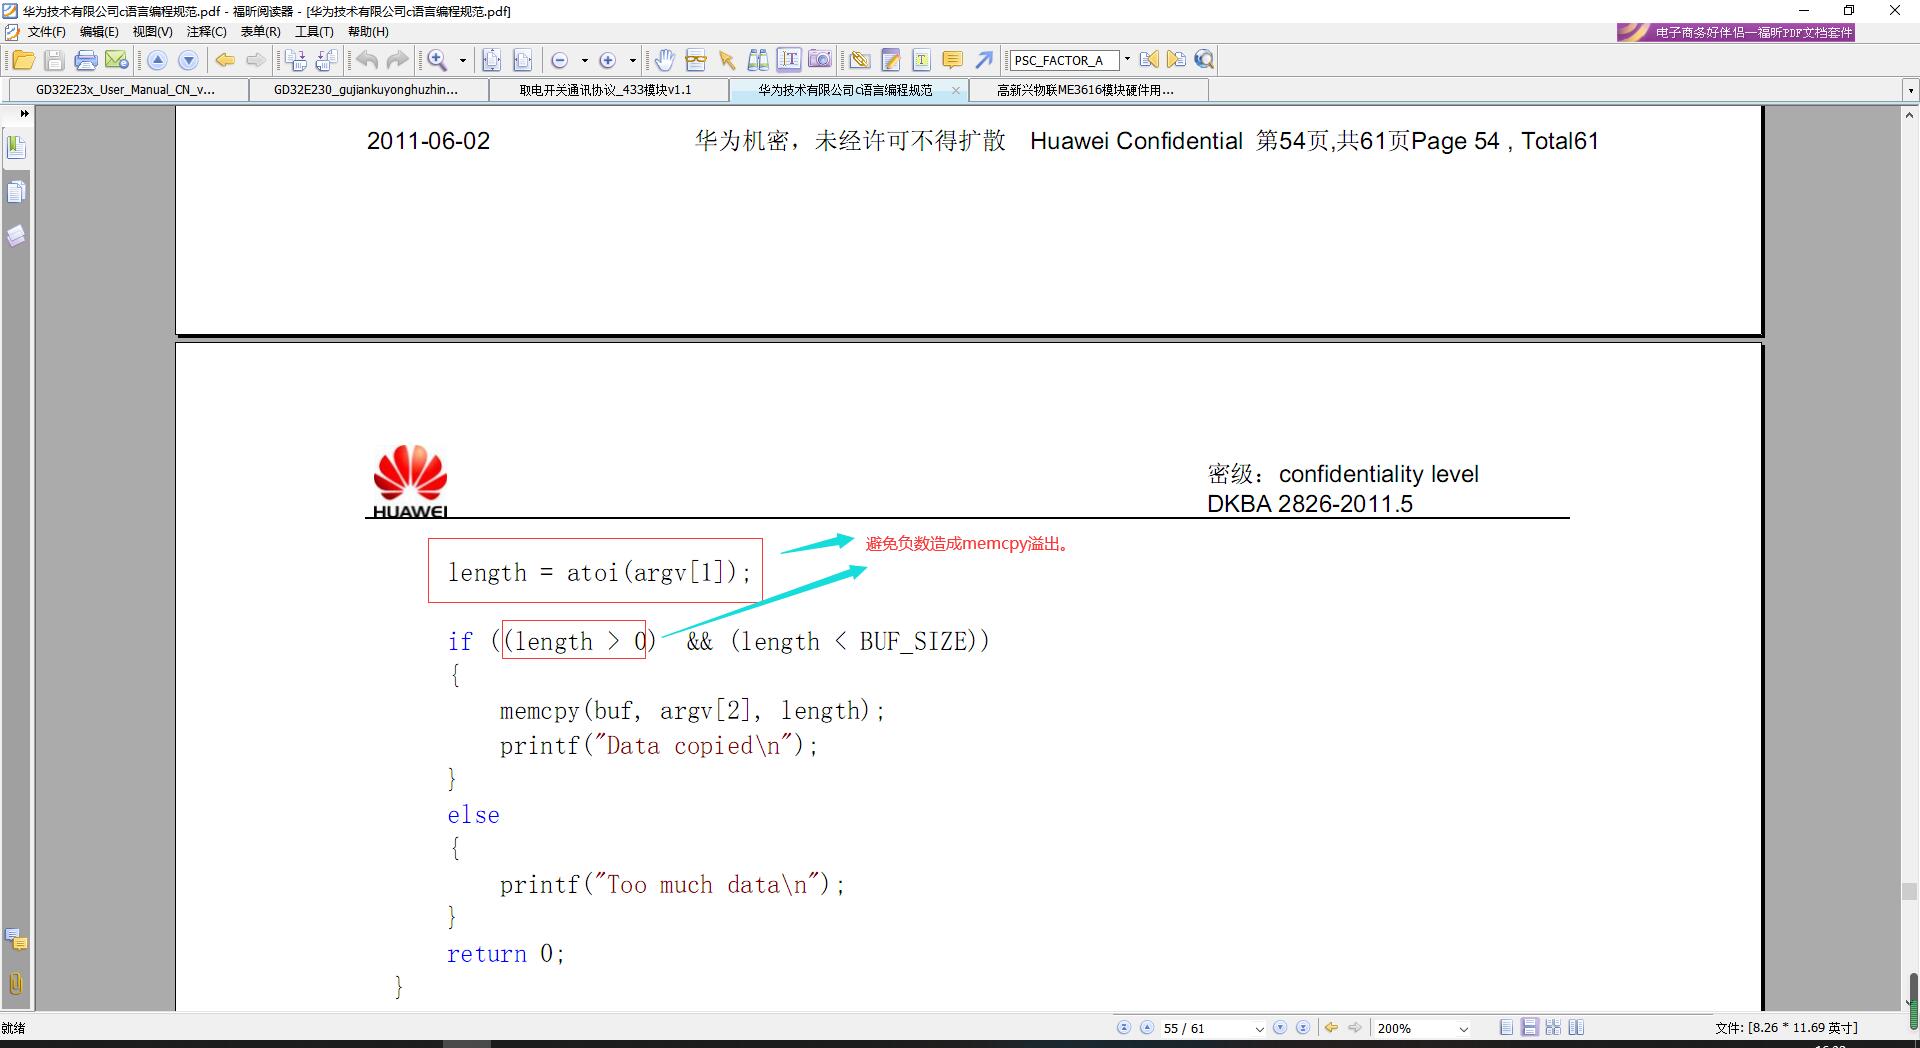Click the 福昕PDF文档套件 advertisement banner
This screenshot has width=1920, height=1048.
point(1736,32)
